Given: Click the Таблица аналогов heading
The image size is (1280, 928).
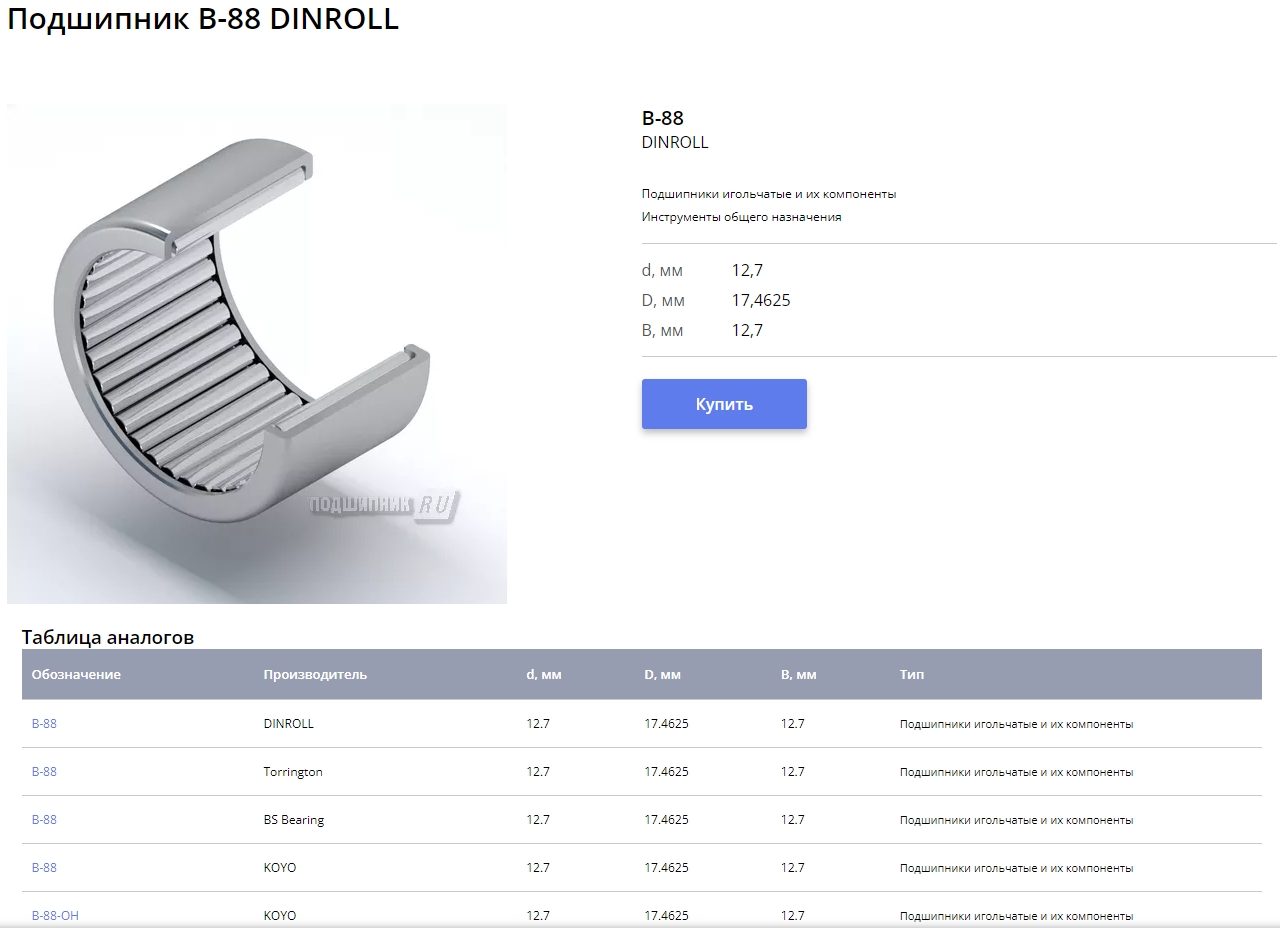Looking at the screenshot, I should 108,637.
